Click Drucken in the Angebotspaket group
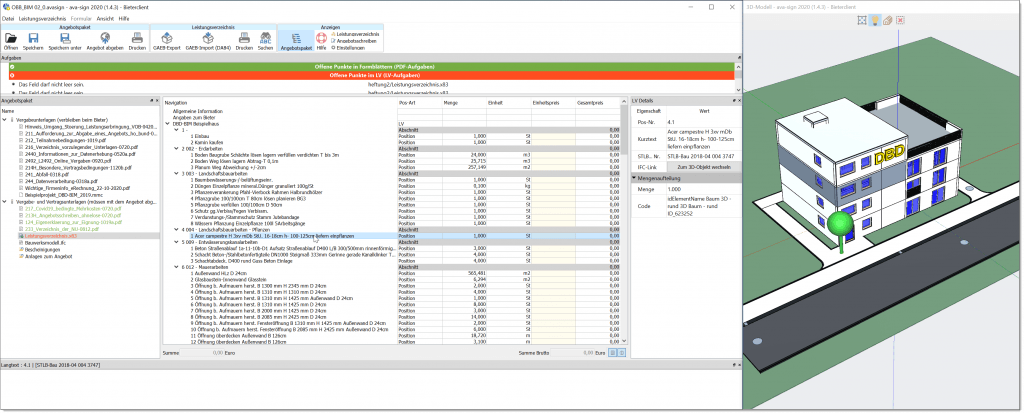1024x414 pixels. tap(137, 39)
